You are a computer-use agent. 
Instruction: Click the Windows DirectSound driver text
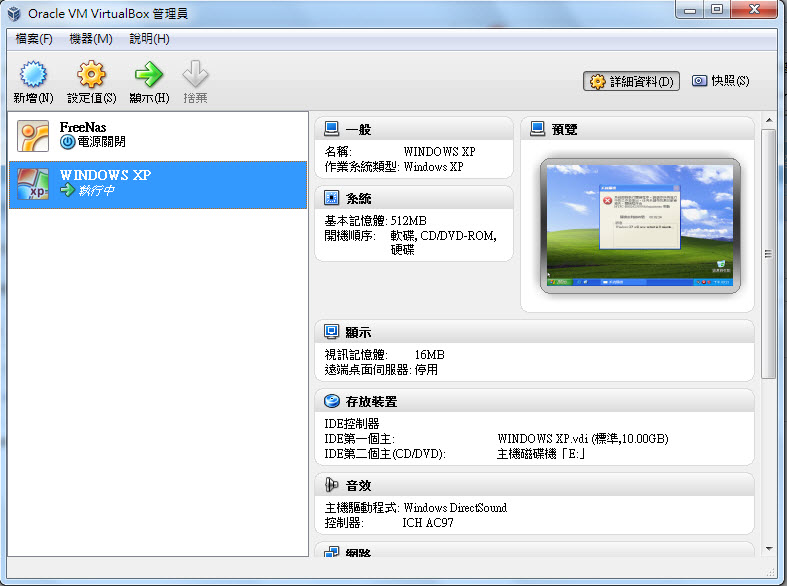tap(455, 508)
